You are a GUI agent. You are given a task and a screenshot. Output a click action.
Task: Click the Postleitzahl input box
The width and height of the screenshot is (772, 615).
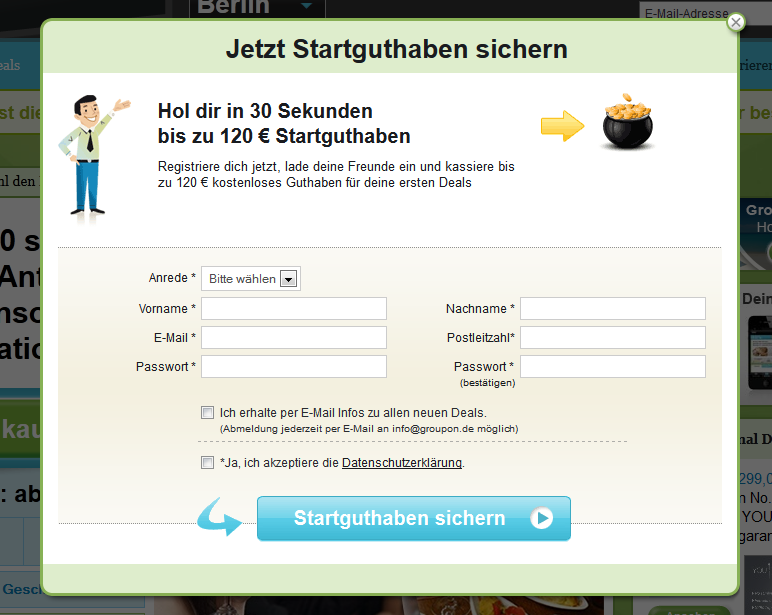pyautogui.click(x=612, y=338)
